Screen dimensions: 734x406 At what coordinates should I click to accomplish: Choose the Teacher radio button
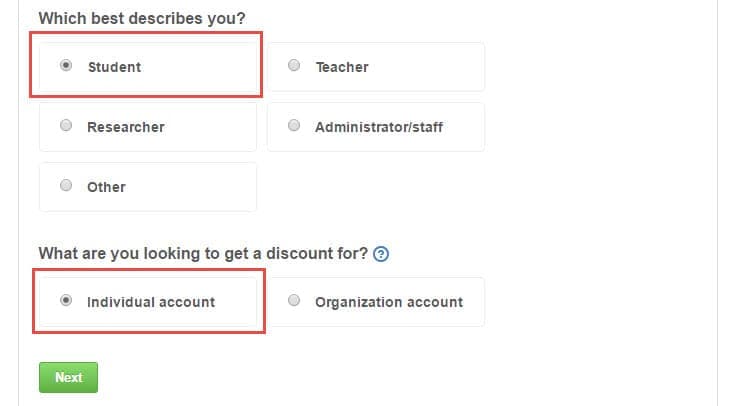tap(294, 66)
